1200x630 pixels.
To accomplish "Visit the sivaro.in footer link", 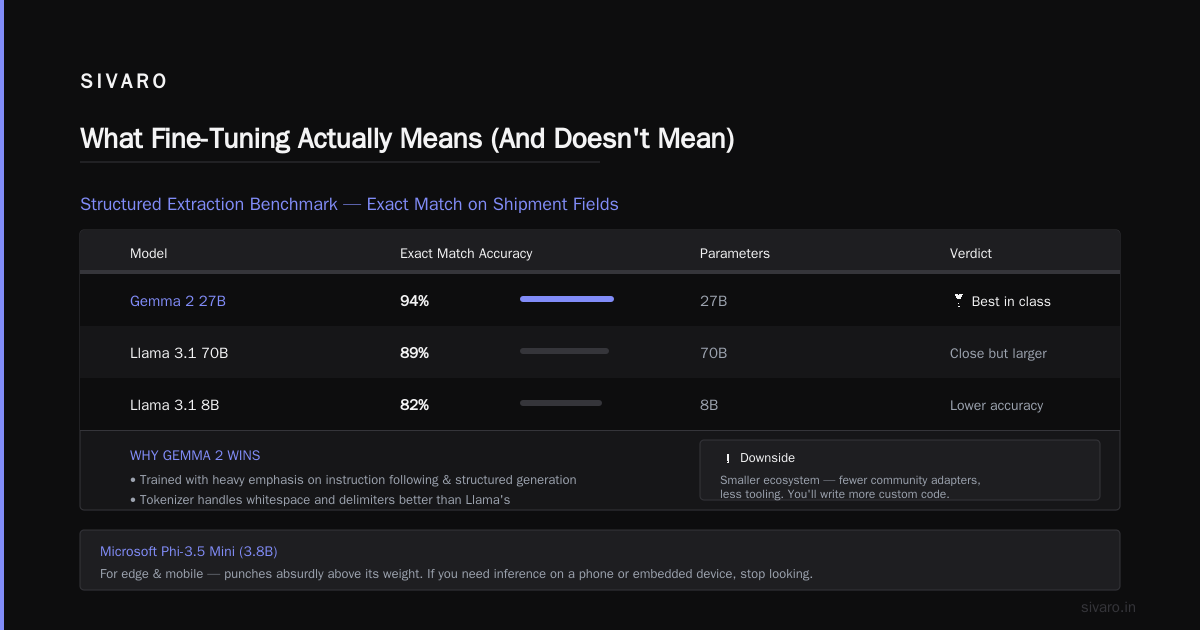I will [x=1108, y=607].
